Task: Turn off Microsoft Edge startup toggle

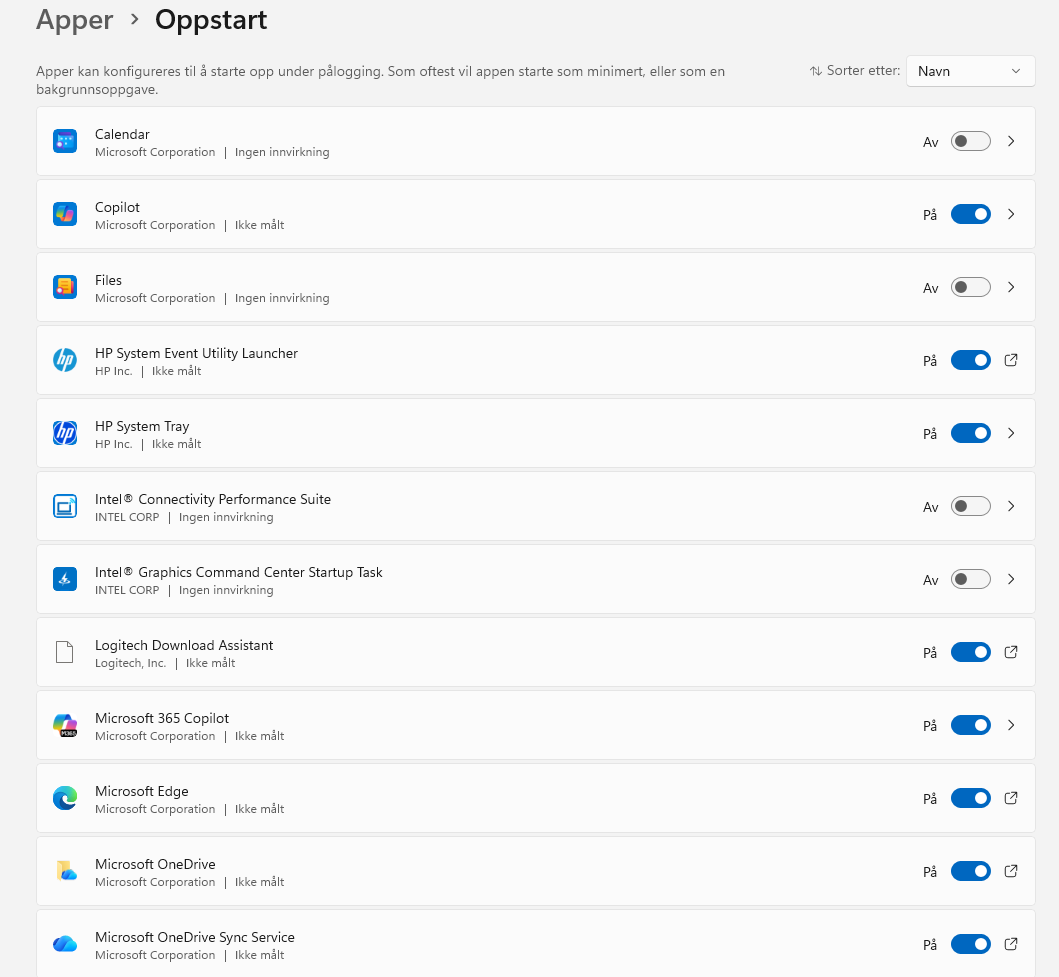Action: coord(970,798)
